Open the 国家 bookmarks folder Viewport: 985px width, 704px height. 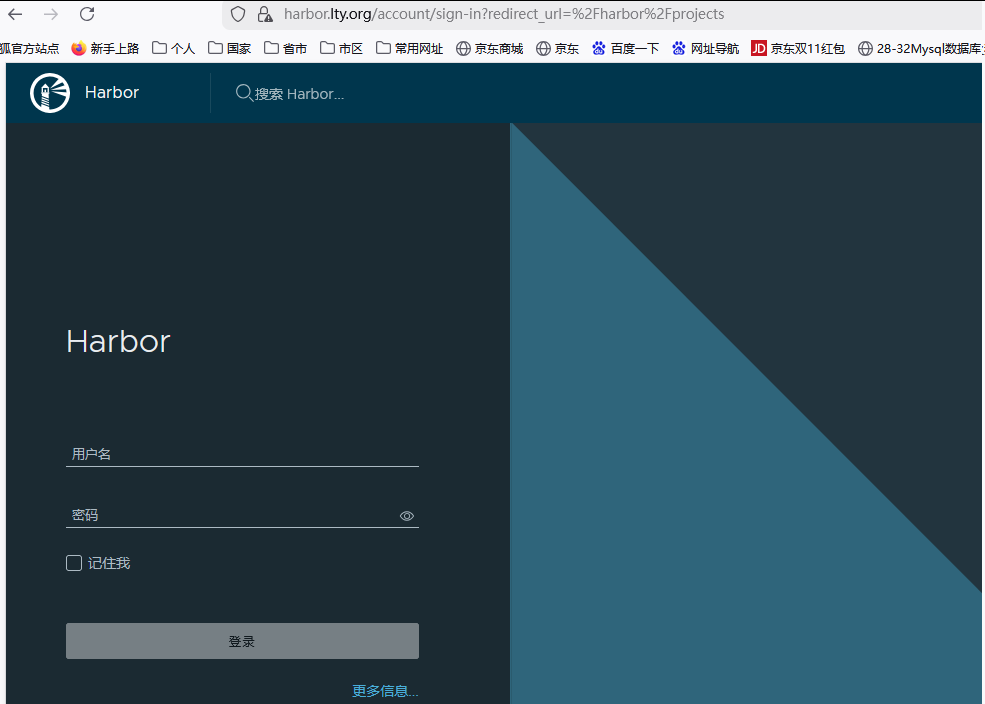(229, 48)
